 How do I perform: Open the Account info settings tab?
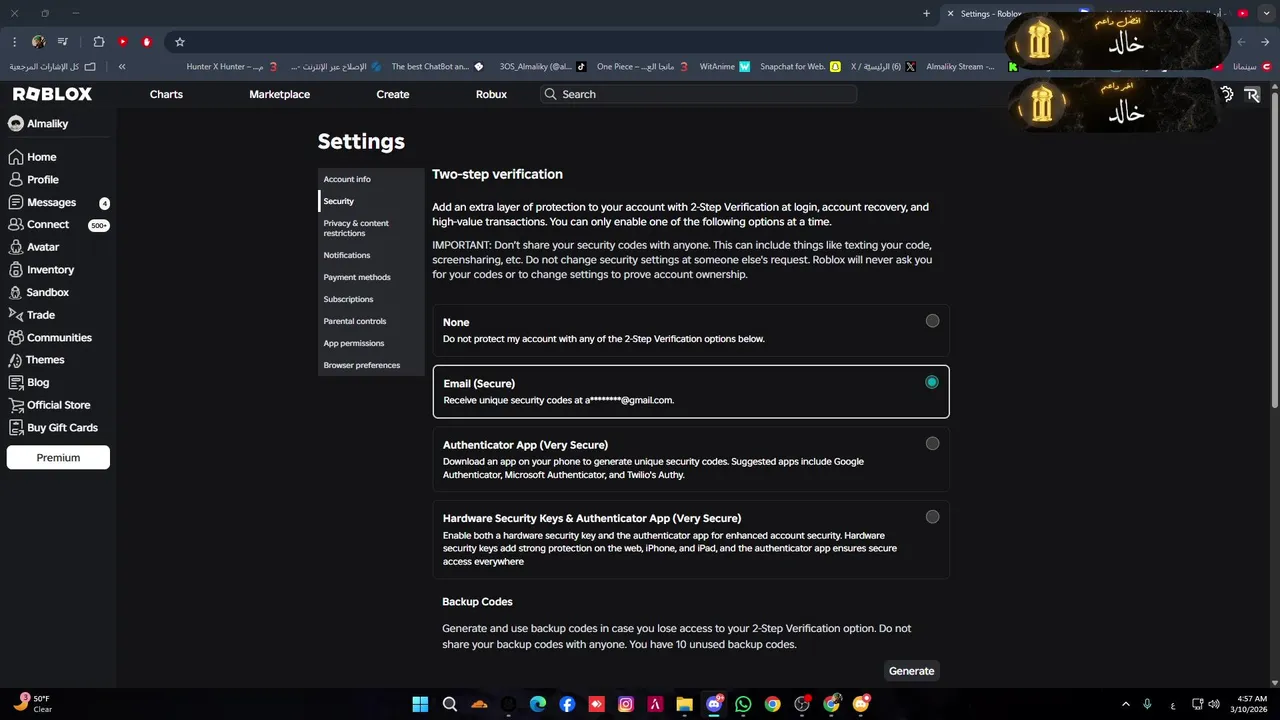371,179
